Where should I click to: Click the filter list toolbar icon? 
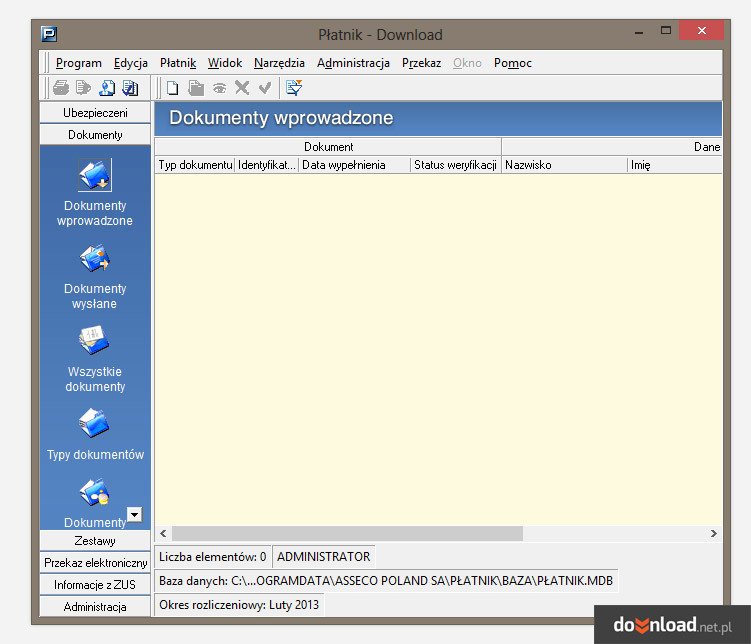pyautogui.click(x=294, y=88)
